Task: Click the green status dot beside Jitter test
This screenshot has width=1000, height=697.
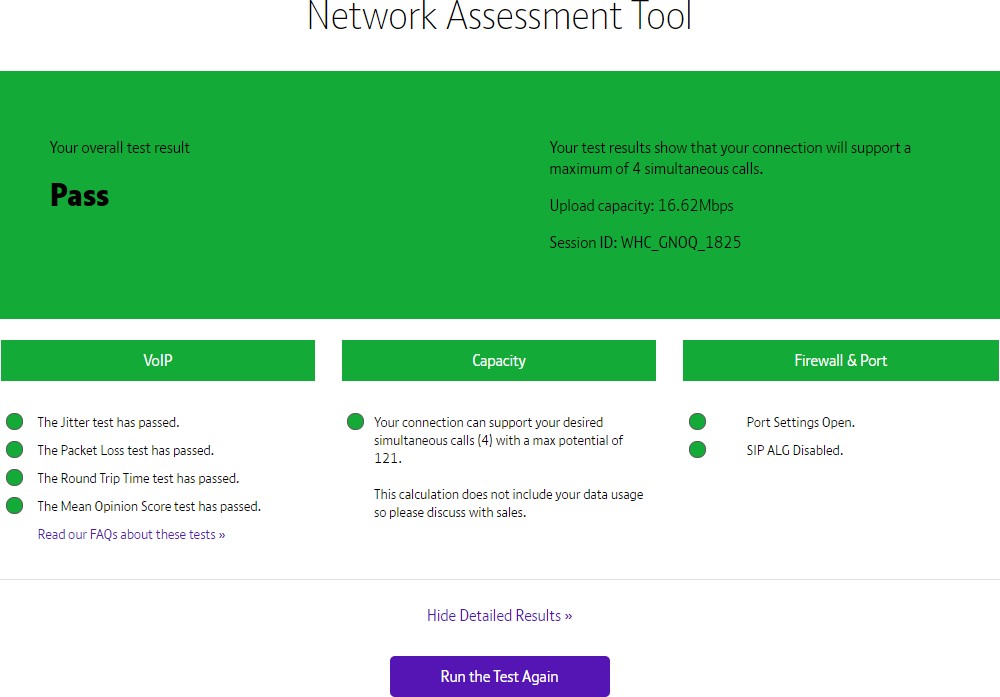Action: pyautogui.click(x=15, y=422)
